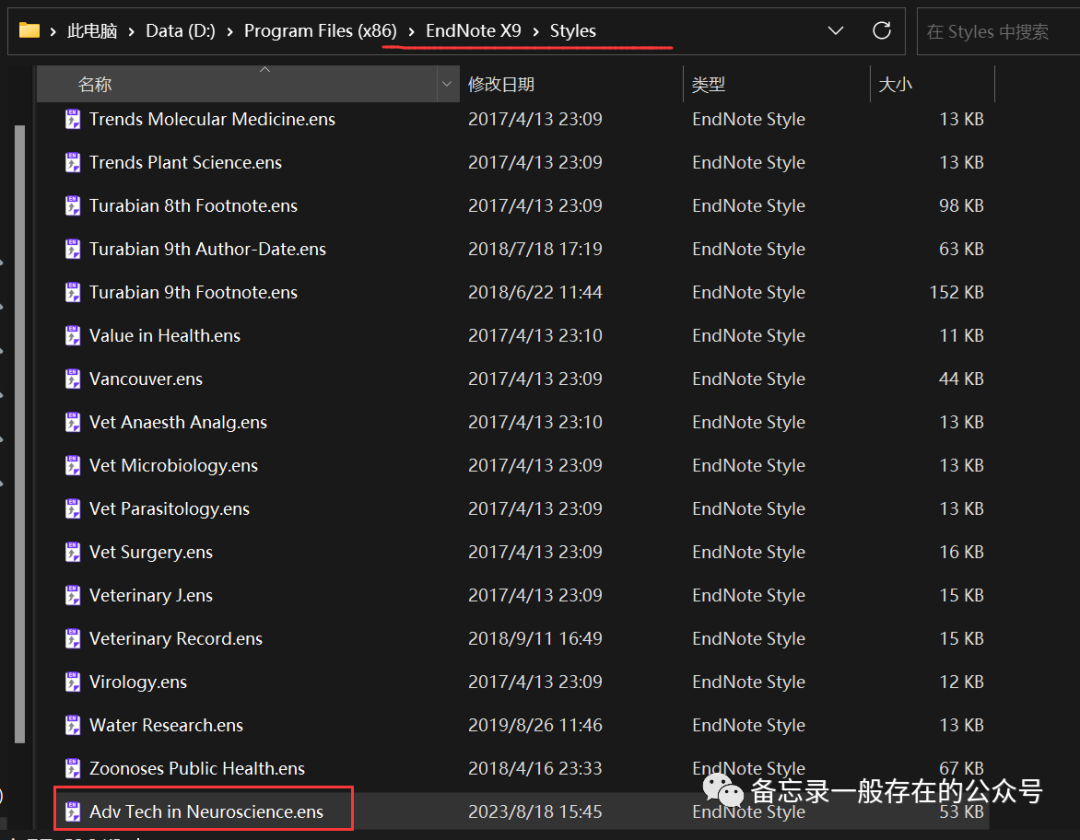Image resolution: width=1080 pixels, height=840 pixels.
Task: Go to Program Files (x86) breadcrumb
Action: pyautogui.click(x=320, y=31)
